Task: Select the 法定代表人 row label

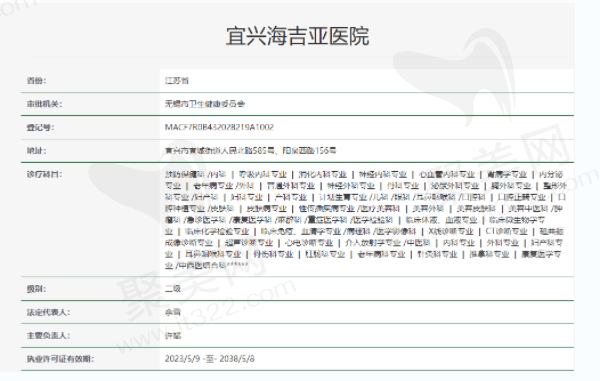Action: pyautogui.click(x=48, y=312)
